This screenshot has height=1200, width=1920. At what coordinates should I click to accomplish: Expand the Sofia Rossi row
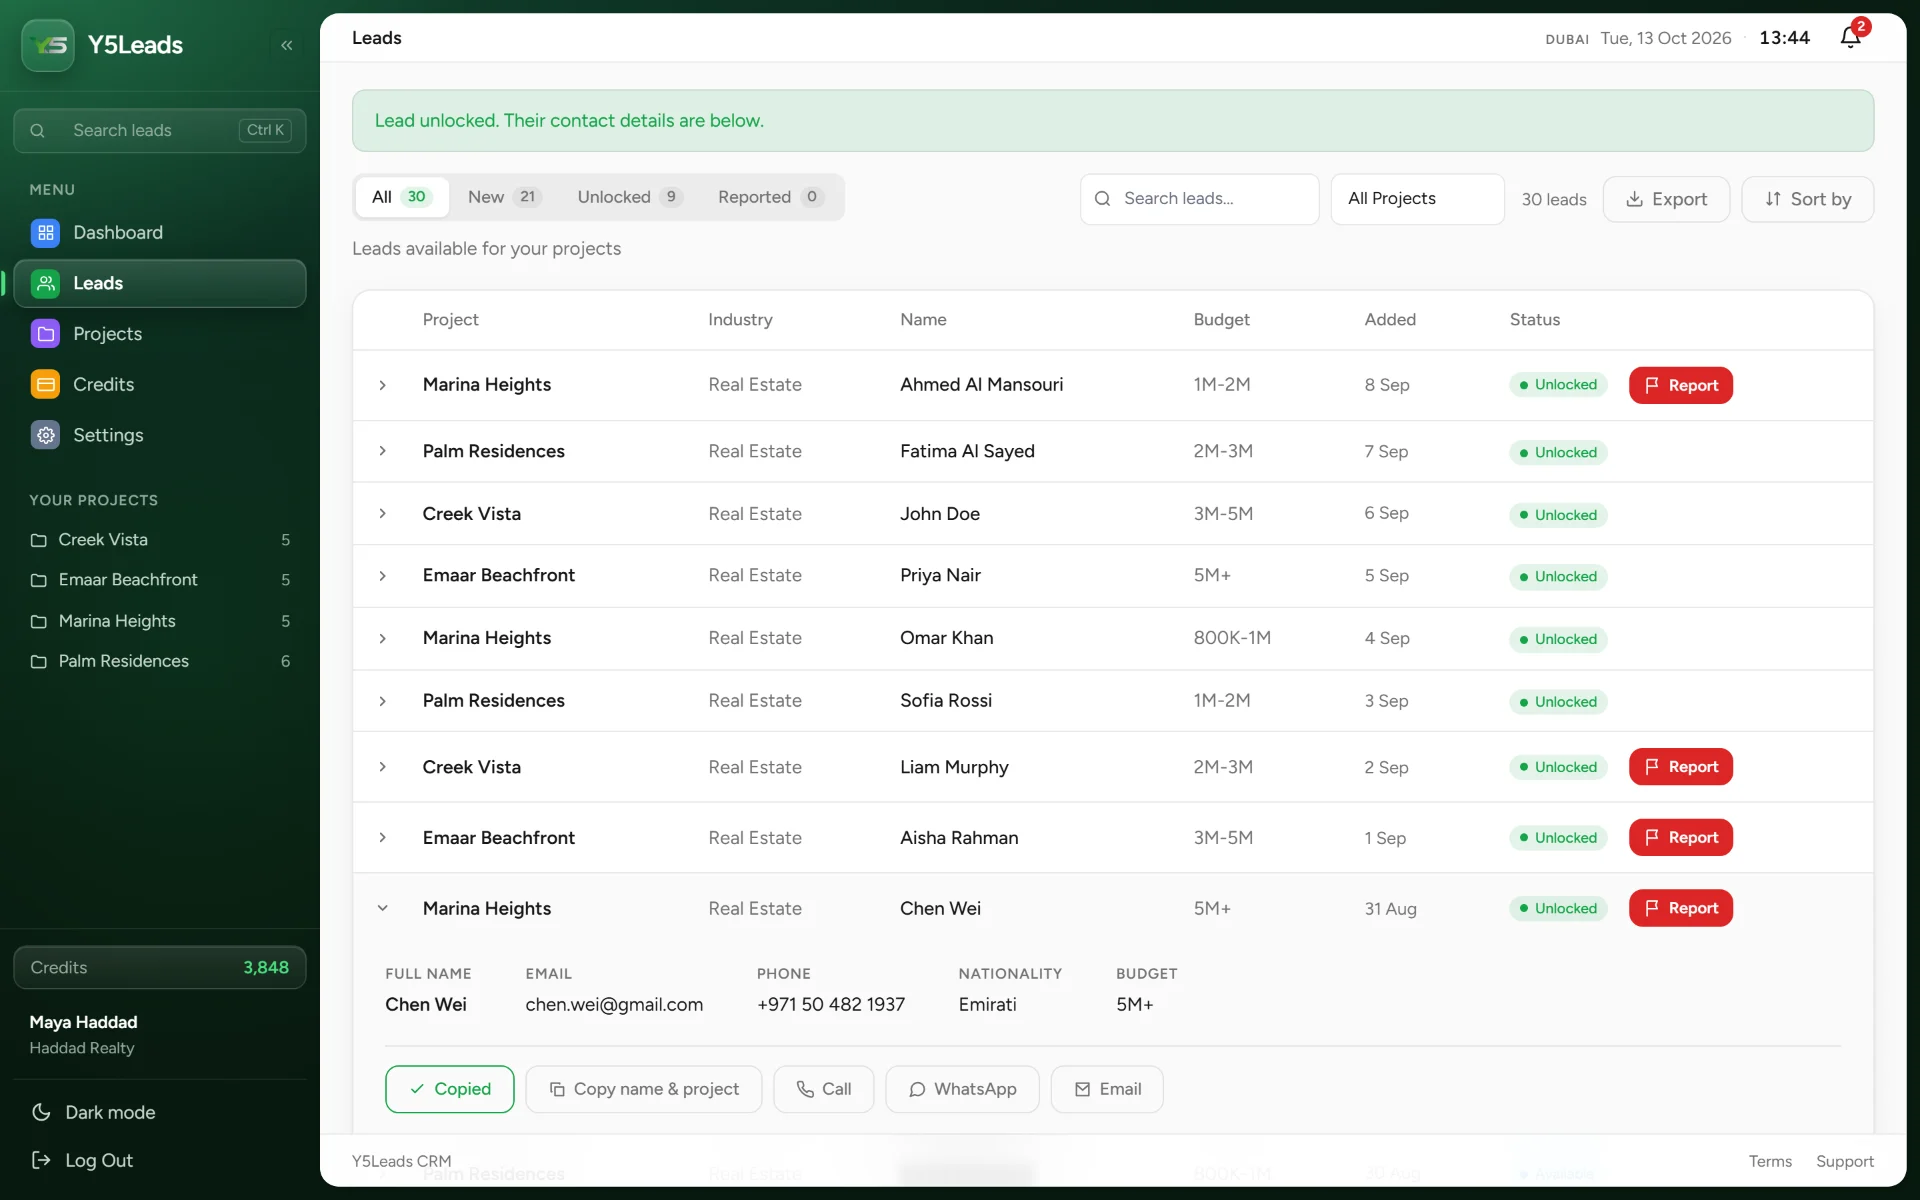[x=382, y=701]
